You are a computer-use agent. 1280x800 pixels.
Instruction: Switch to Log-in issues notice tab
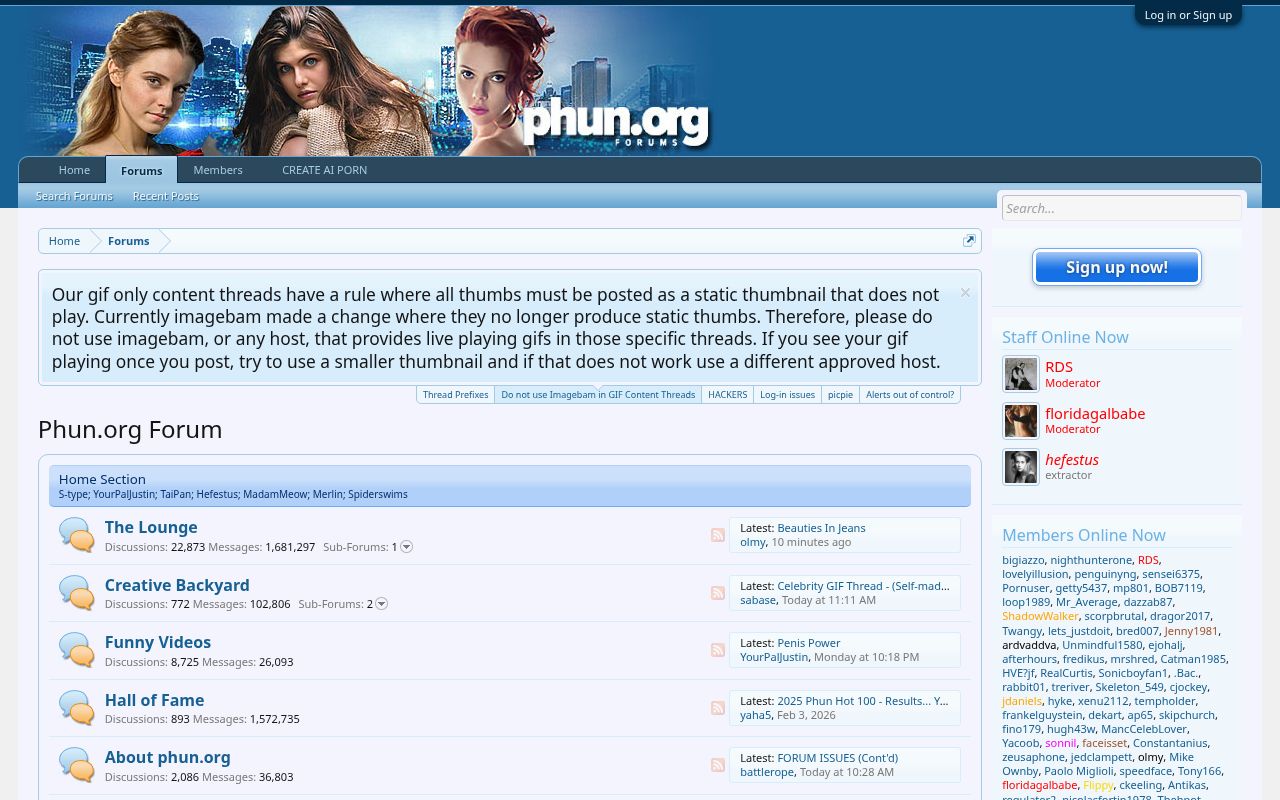pyautogui.click(x=787, y=395)
